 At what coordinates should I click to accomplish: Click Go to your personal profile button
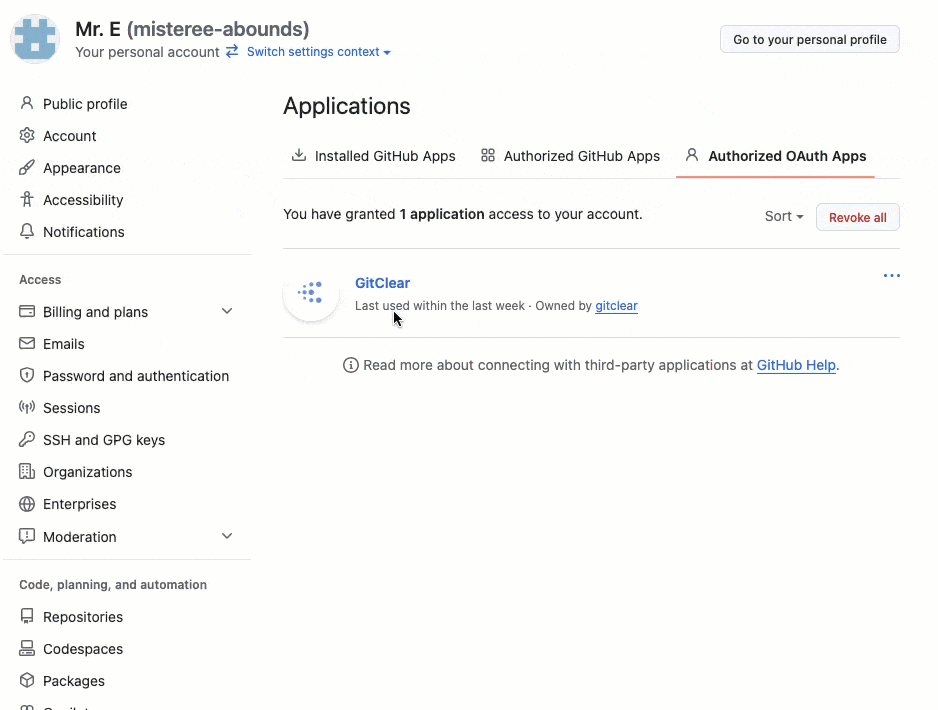click(x=809, y=40)
